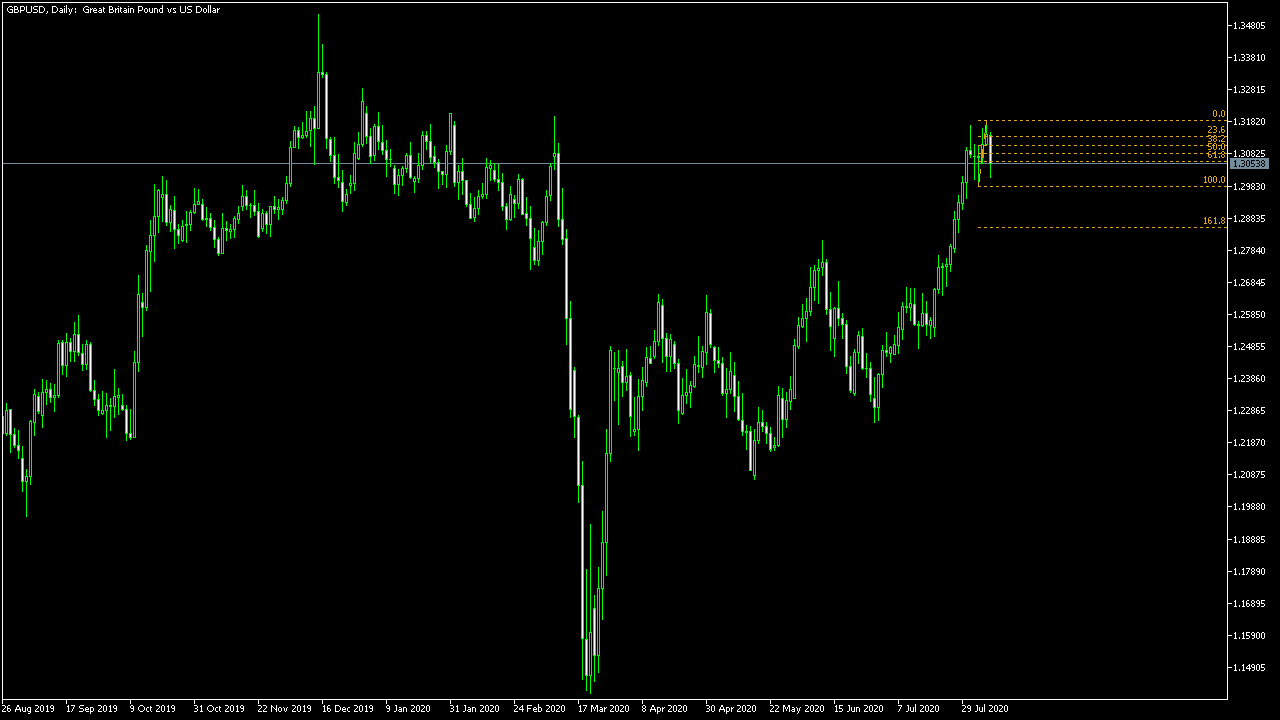Click price axis value 1.18885
This screenshot has height=720, width=1280.
1250,540
